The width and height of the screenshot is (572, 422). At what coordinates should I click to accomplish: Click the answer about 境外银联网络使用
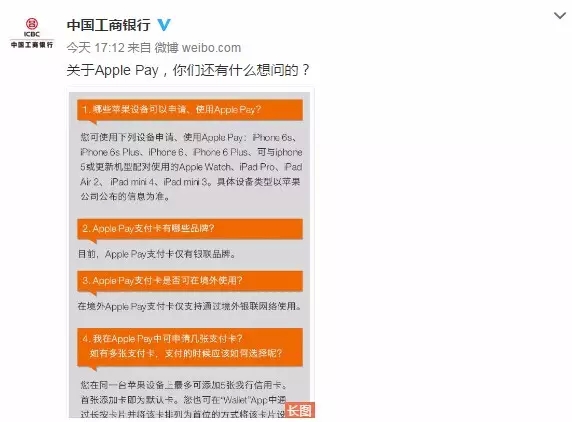190,306
